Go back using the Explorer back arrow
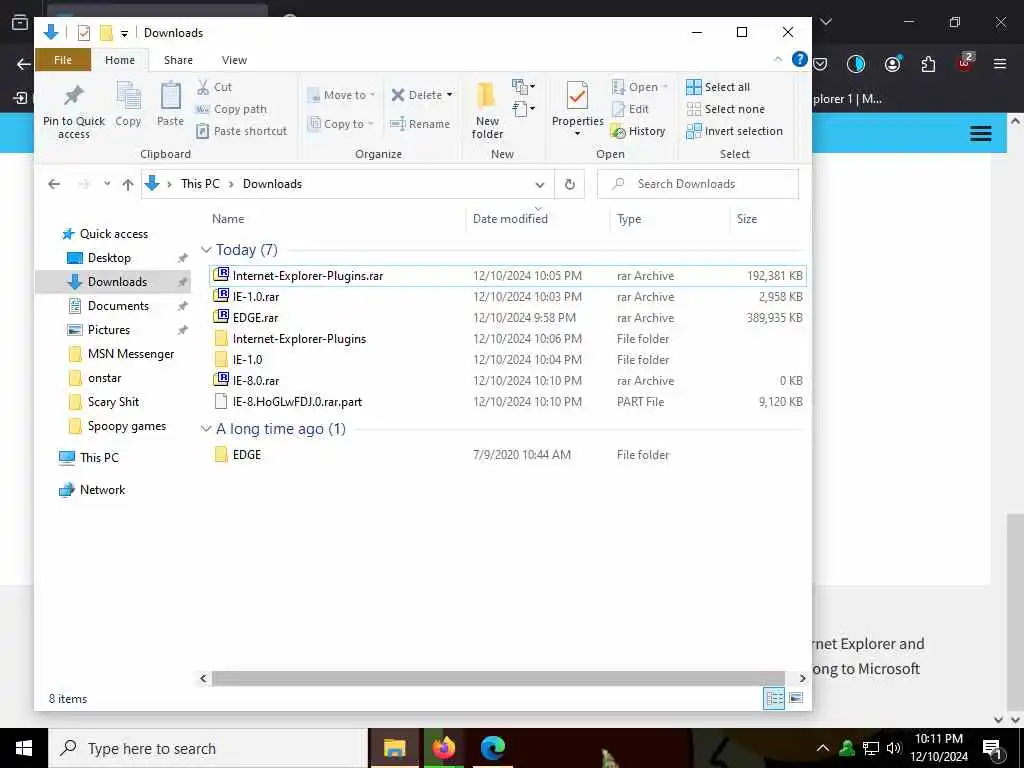This screenshot has width=1024, height=768. (x=54, y=184)
